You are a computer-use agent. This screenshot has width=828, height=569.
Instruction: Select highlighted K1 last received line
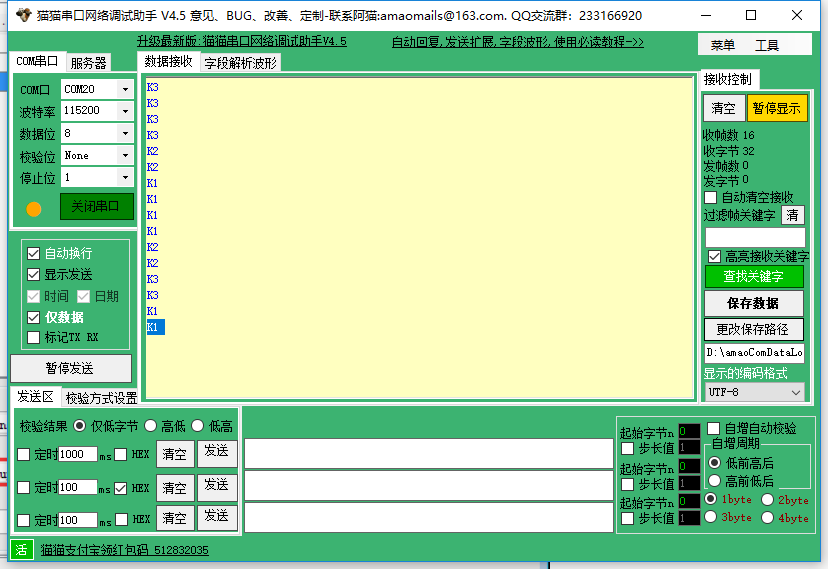pyautogui.click(x=156, y=327)
